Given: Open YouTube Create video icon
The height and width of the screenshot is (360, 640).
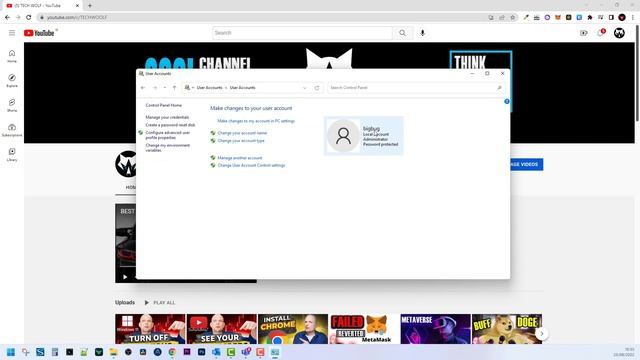Looking at the screenshot, I should (x=584, y=33).
